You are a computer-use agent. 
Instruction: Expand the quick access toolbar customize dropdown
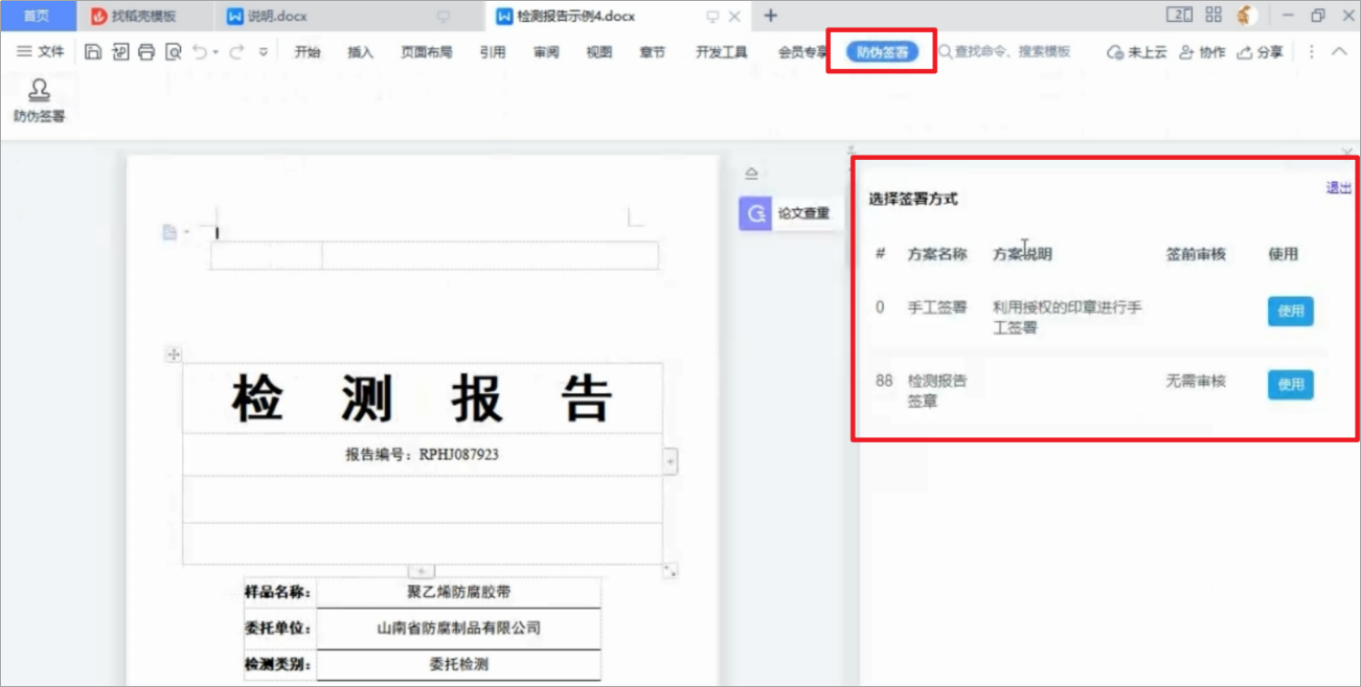pyautogui.click(x=263, y=52)
